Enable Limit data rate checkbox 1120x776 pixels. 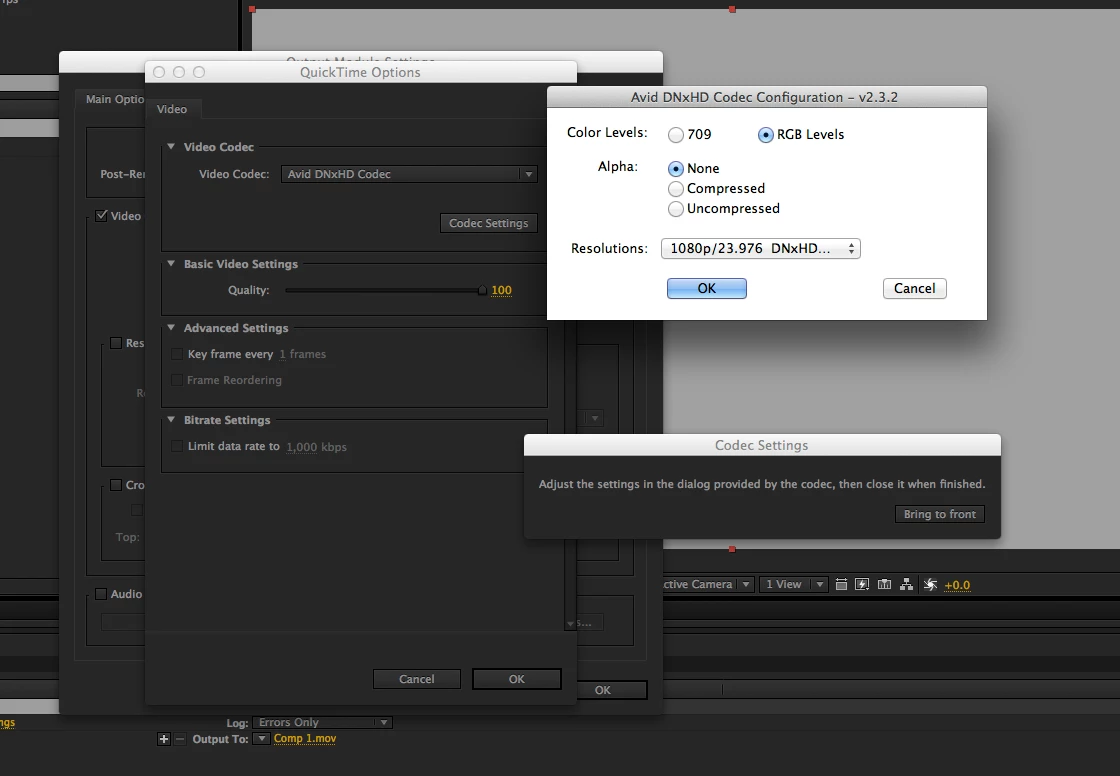coord(176,447)
